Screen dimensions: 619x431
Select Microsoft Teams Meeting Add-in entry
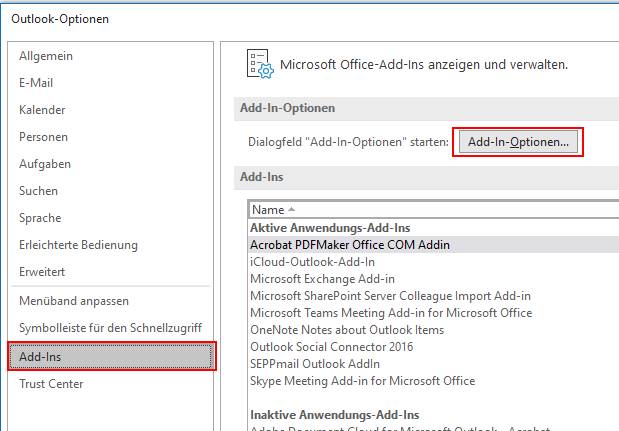click(x=391, y=313)
